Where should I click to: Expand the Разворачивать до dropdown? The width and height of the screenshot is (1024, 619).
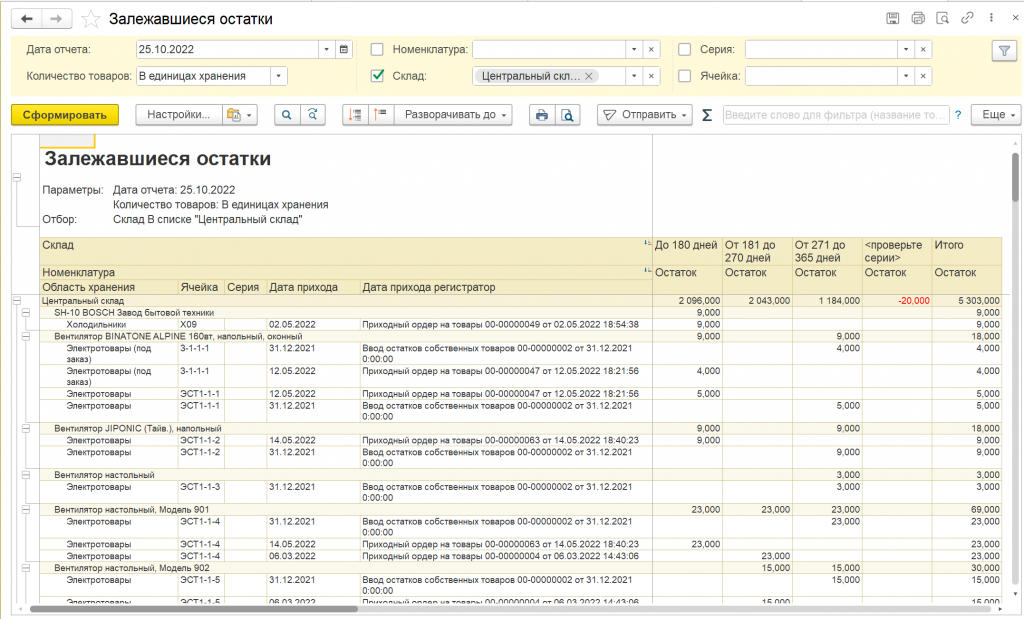click(455, 115)
